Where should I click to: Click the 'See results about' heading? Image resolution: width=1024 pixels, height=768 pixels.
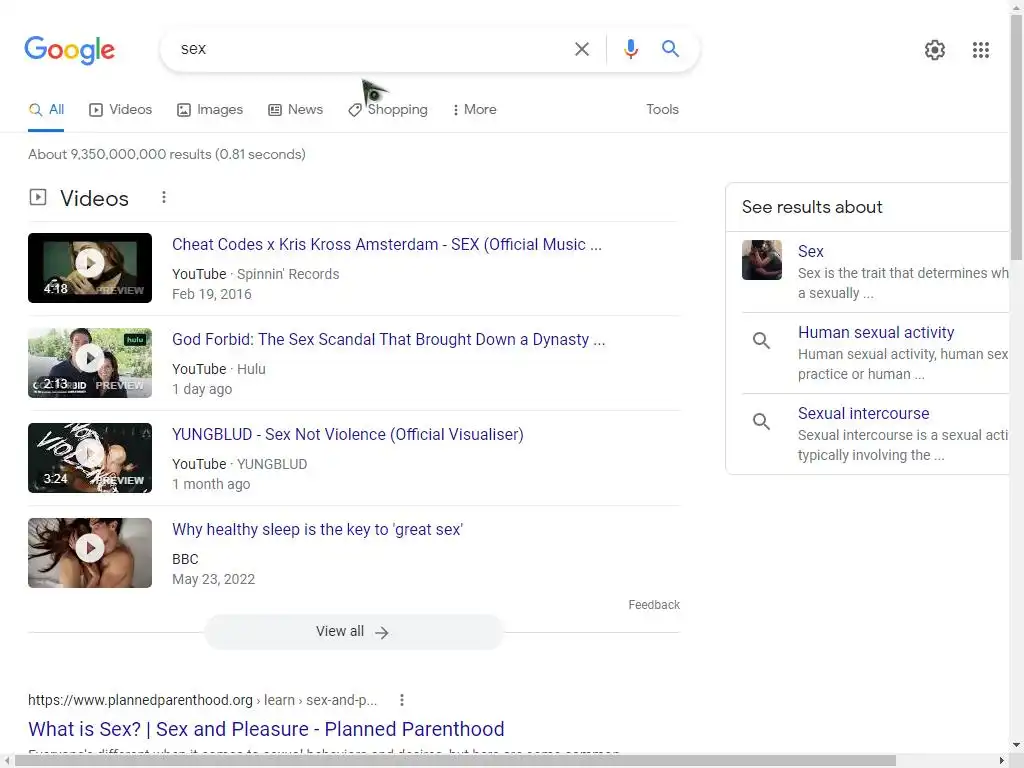[x=812, y=207]
